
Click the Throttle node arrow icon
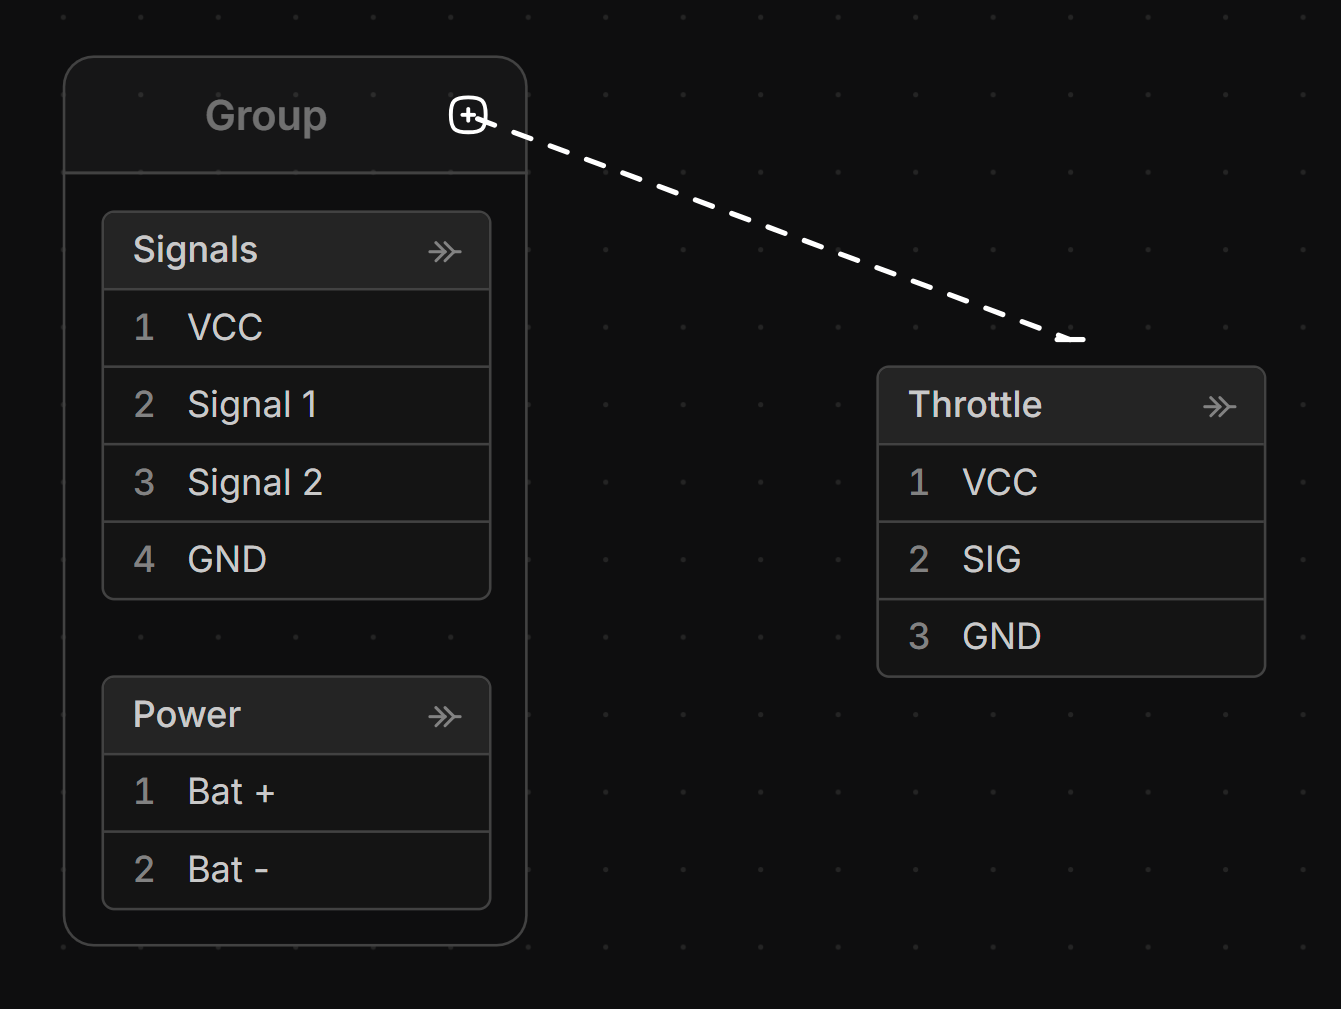coord(1219,406)
